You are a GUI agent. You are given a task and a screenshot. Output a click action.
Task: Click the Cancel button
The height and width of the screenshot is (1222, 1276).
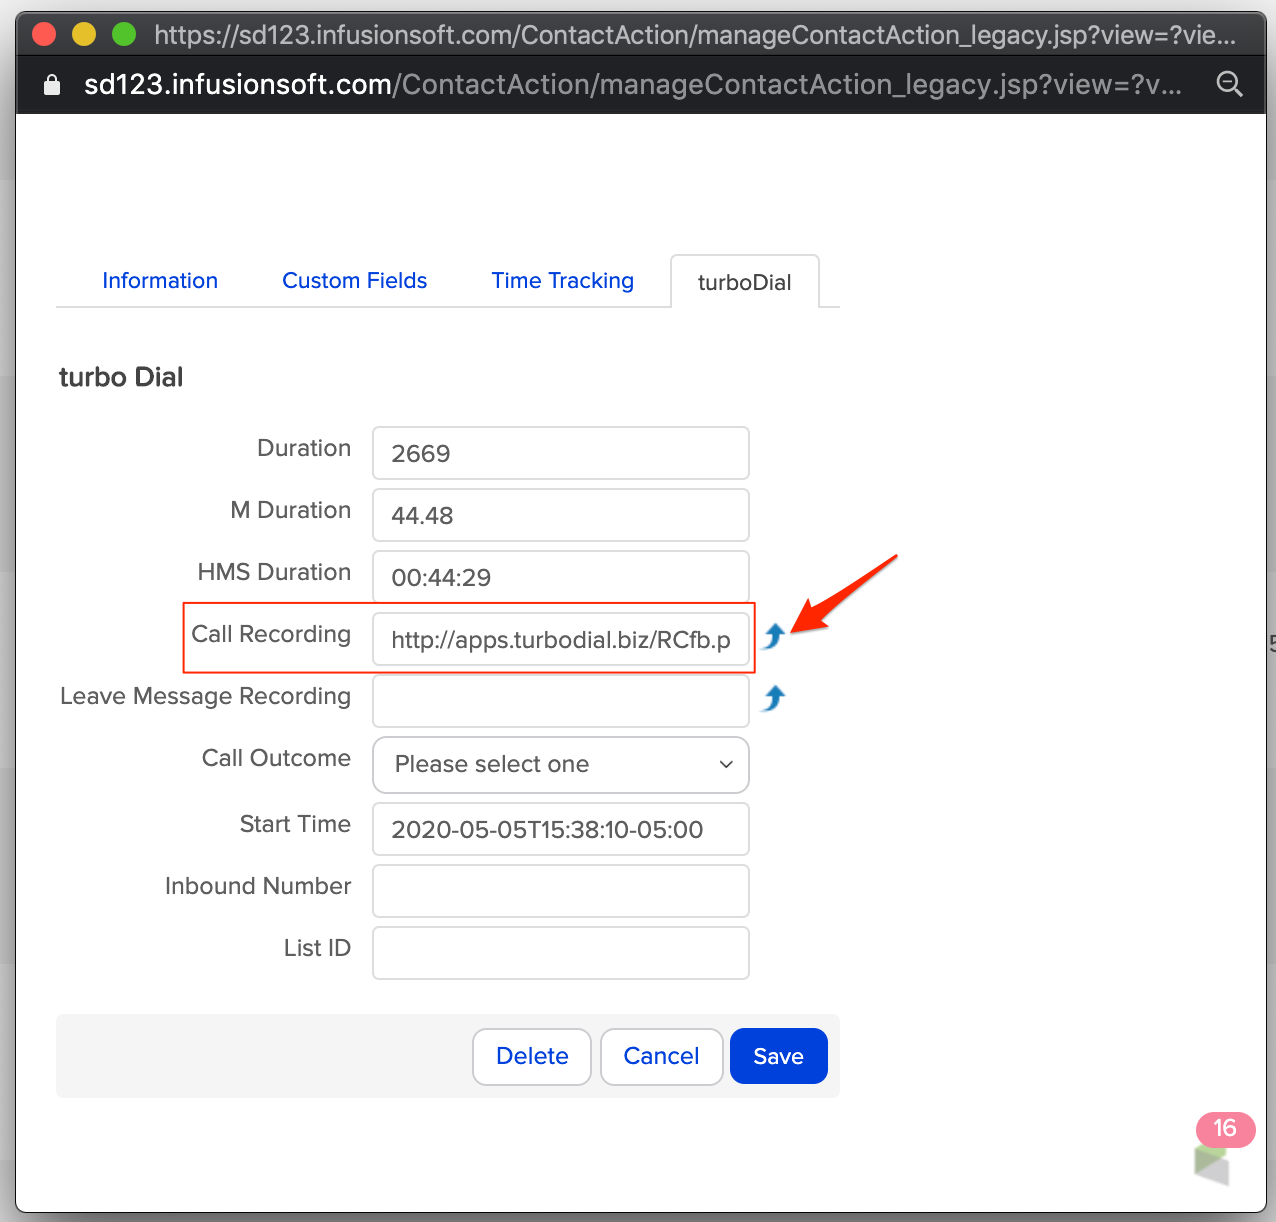click(x=661, y=1056)
